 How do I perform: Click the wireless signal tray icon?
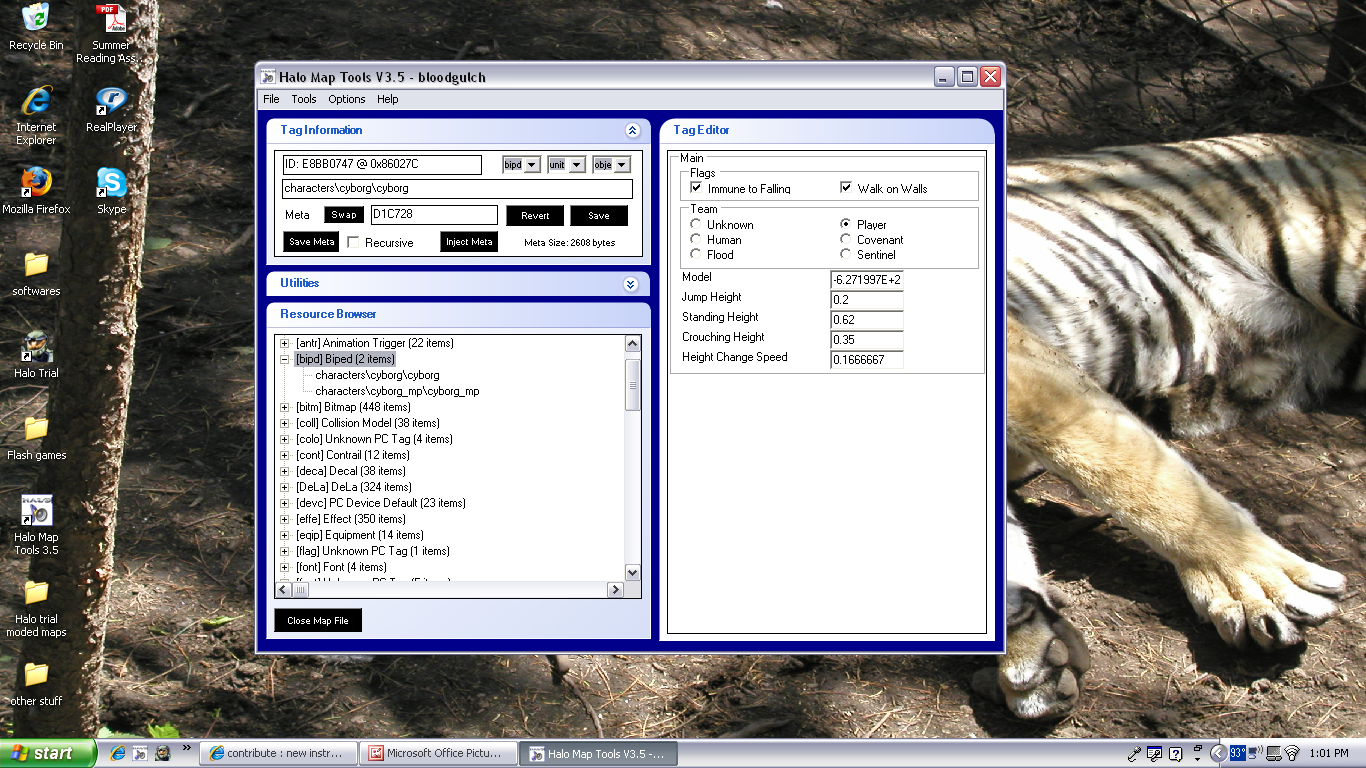(x=1291, y=753)
